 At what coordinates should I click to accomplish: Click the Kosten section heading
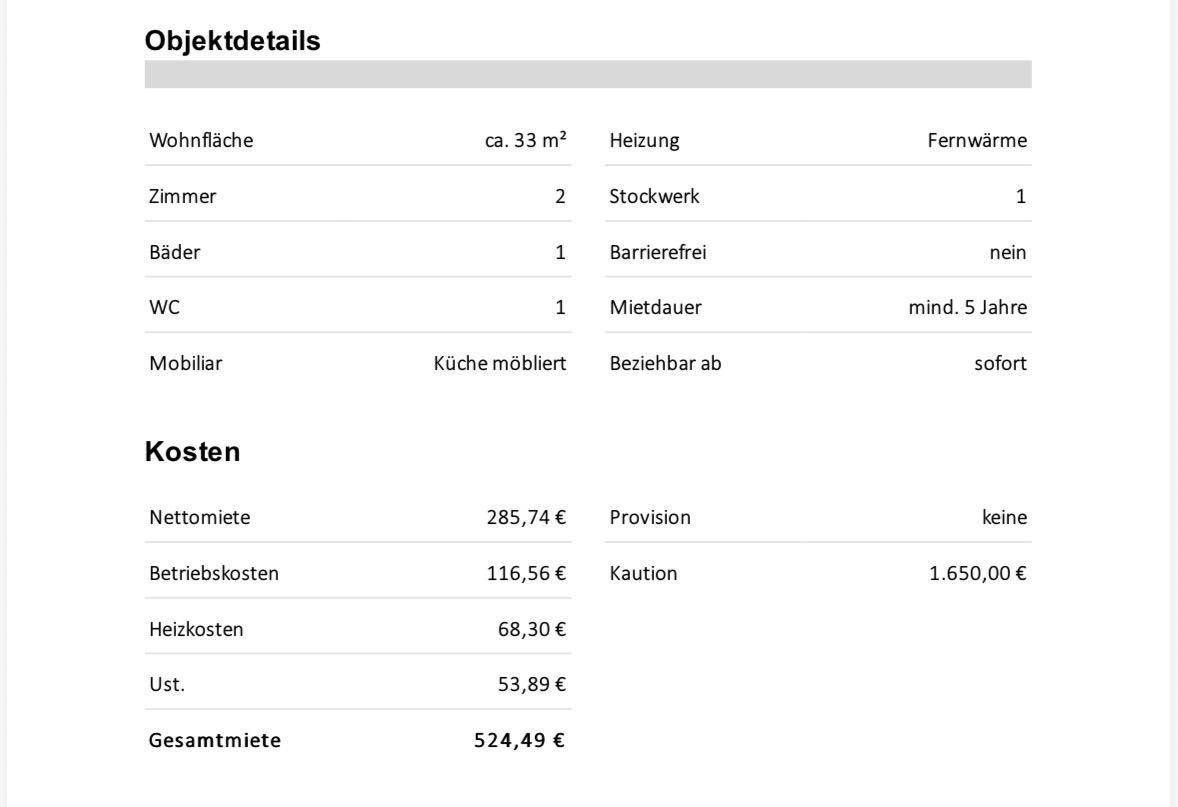coord(192,452)
